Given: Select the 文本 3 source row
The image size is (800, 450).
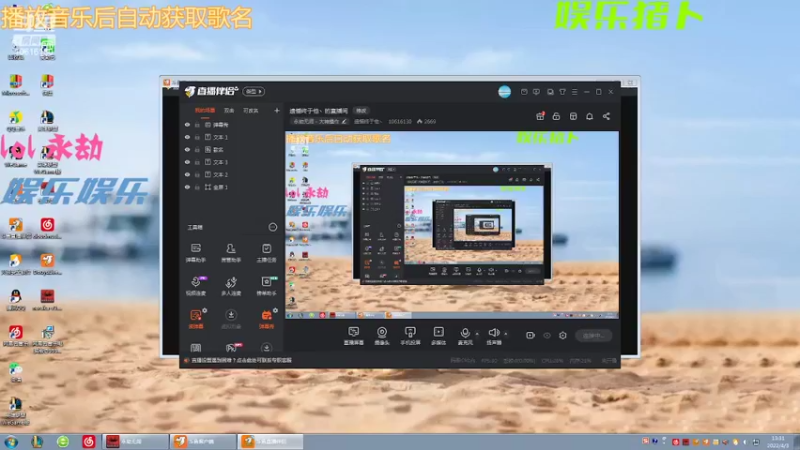Looking at the screenshot, I should (x=231, y=162).
